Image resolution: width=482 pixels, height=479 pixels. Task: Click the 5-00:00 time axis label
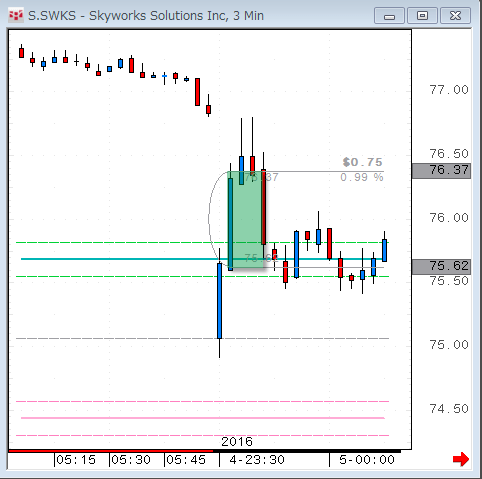tap(367, 460)
